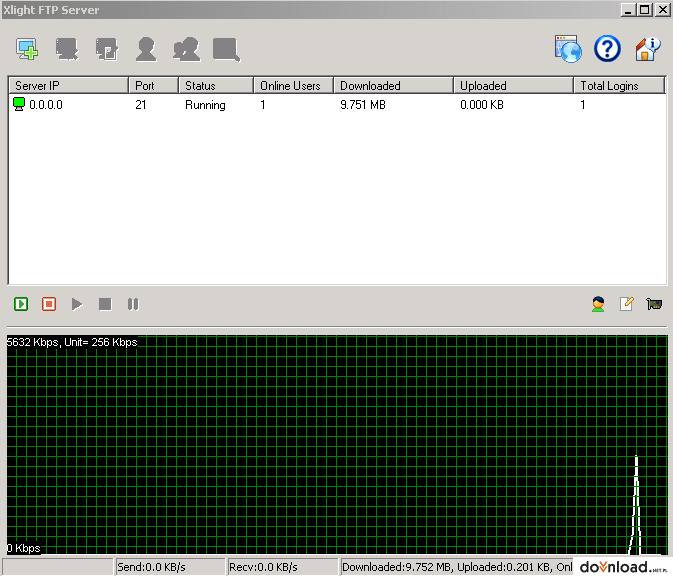Open the edit notes icon
Image resolution: width=673 pixels, height=576 pixels.
(x=626, y=304)
